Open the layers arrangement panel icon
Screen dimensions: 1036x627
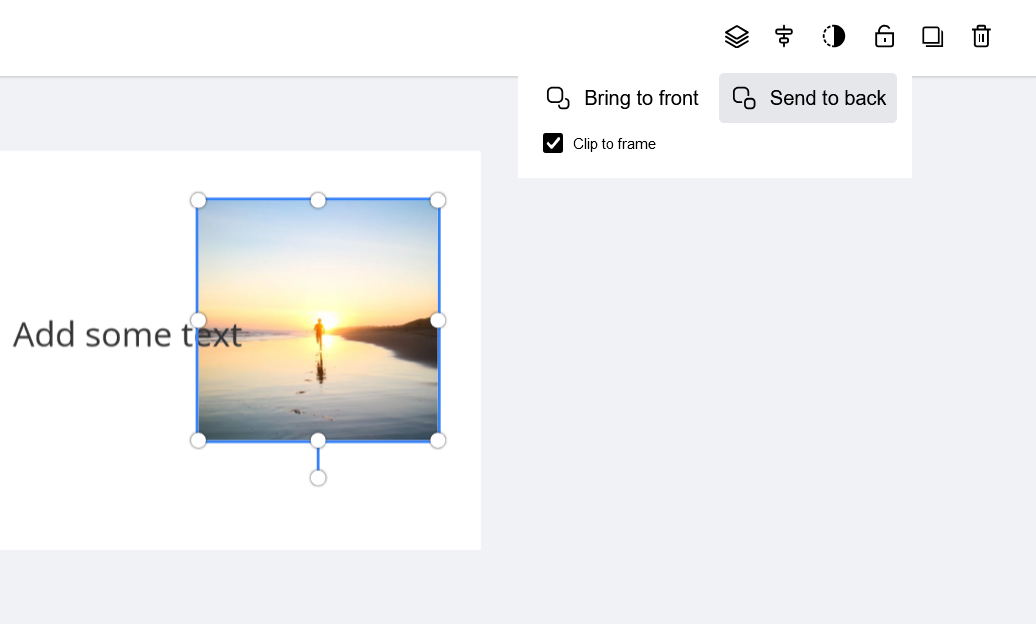(x=737, y=36)
